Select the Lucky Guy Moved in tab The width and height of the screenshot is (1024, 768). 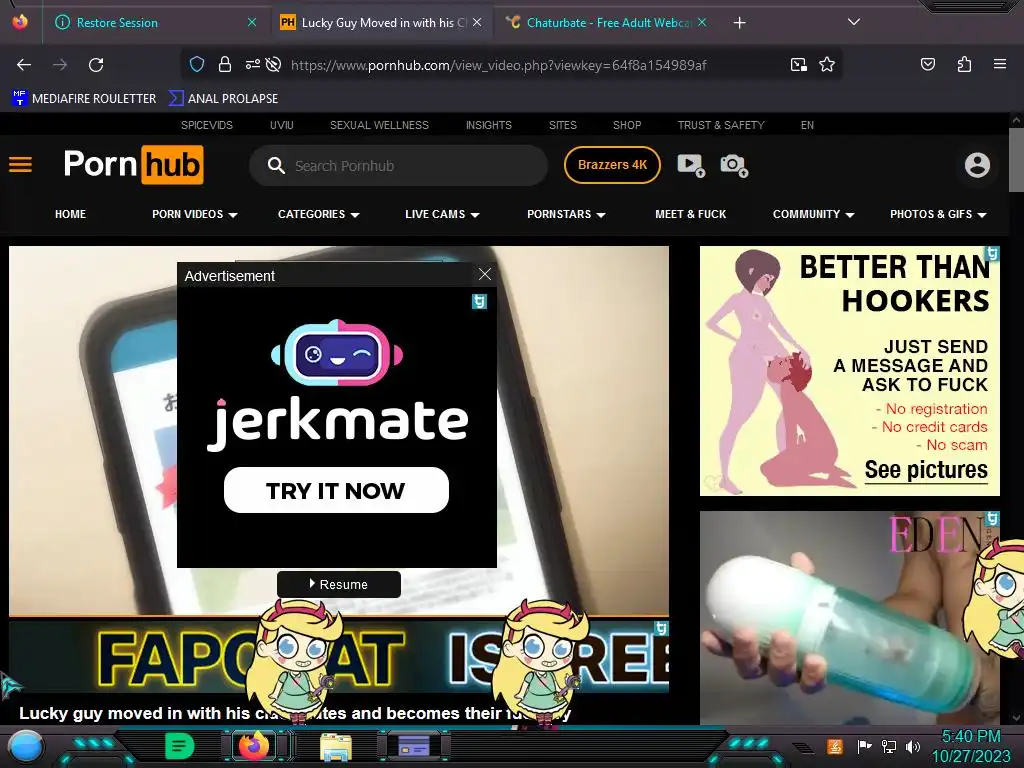[383, 23]
